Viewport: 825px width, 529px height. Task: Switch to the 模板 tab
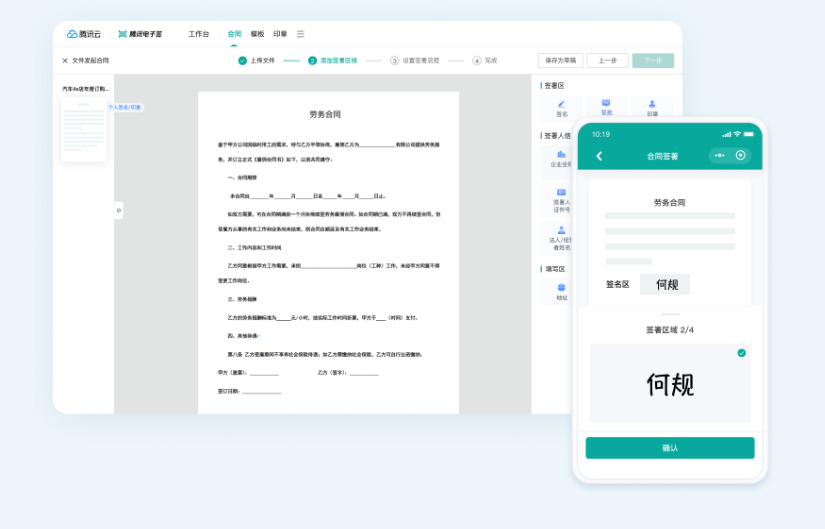pos(257,34)
